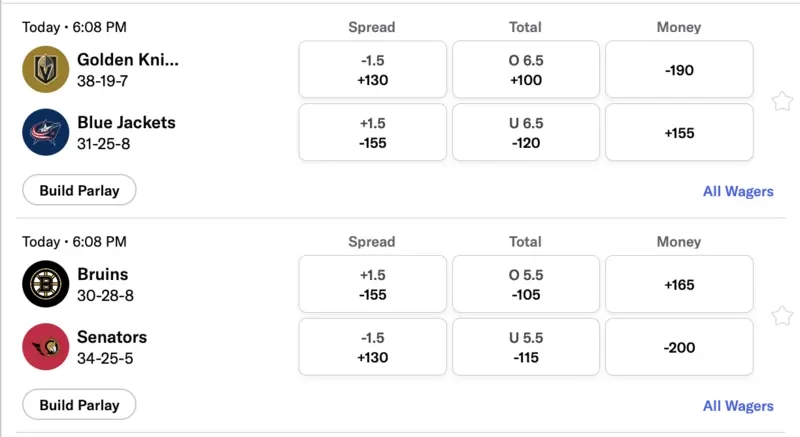Pick Blue Jackets +1.5 spread at -155
The height and width of the screenshot is (437, 800).
pos(372,133)
